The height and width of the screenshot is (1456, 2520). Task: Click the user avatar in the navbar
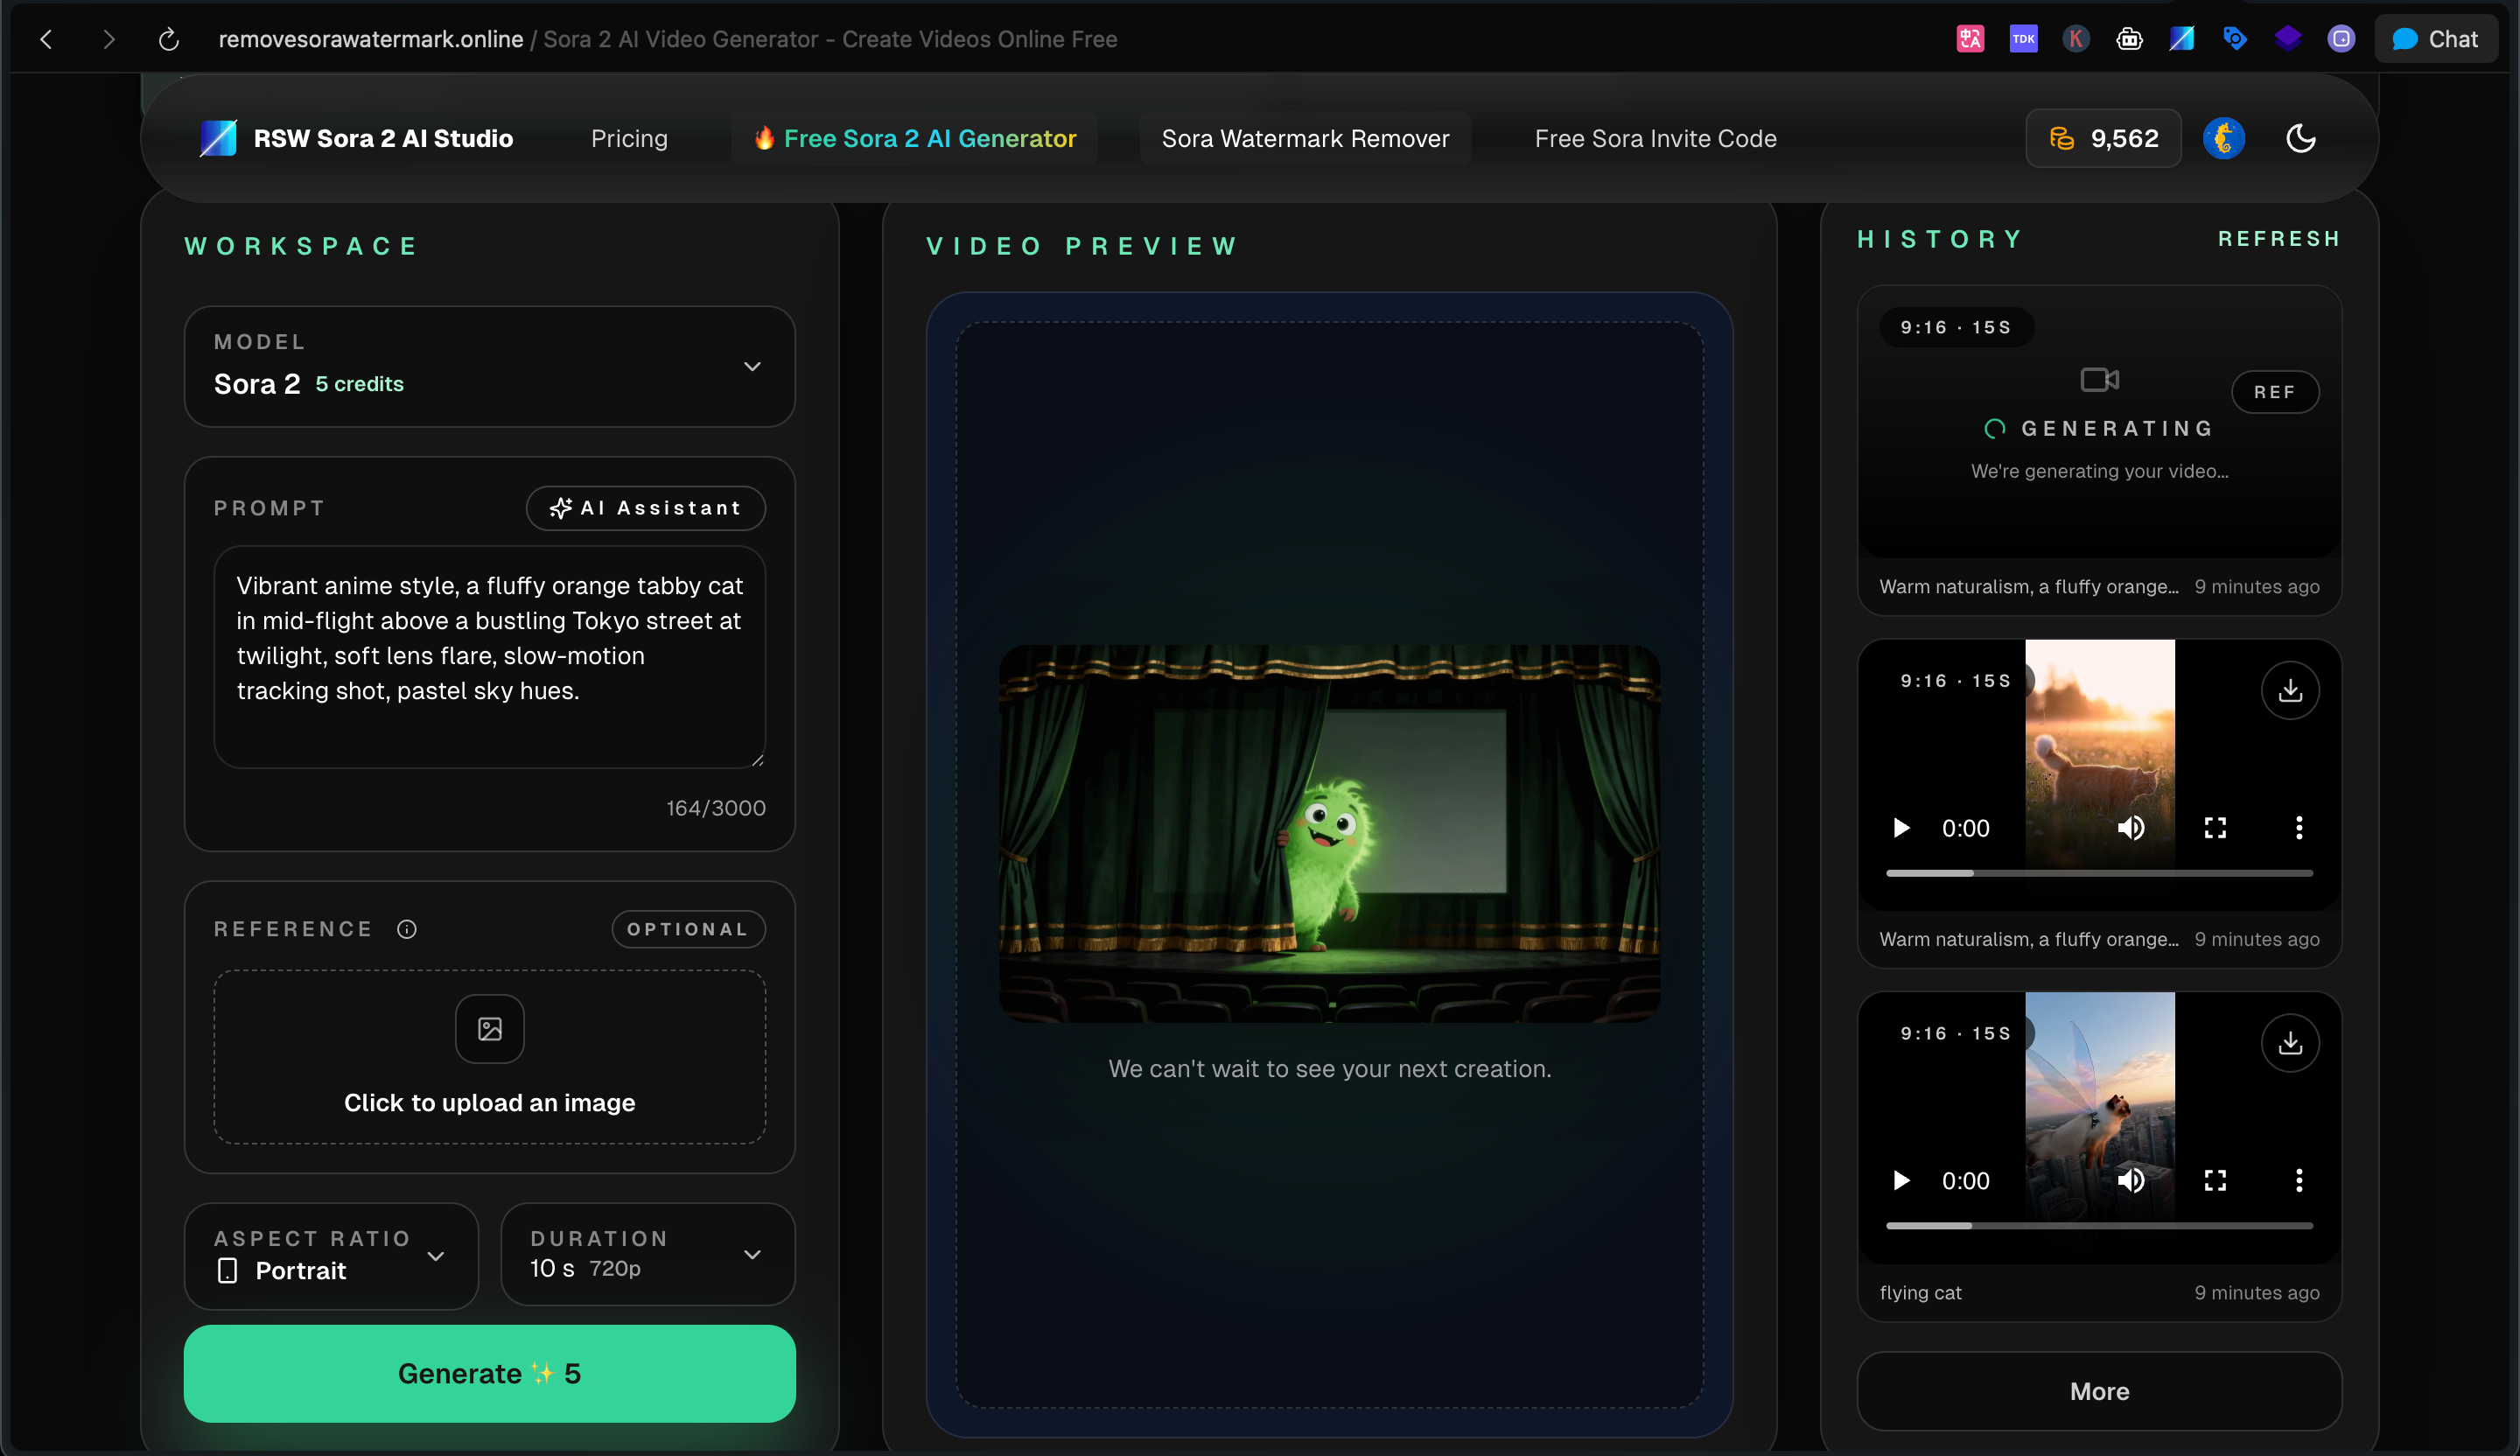[x=2224, y=138]
